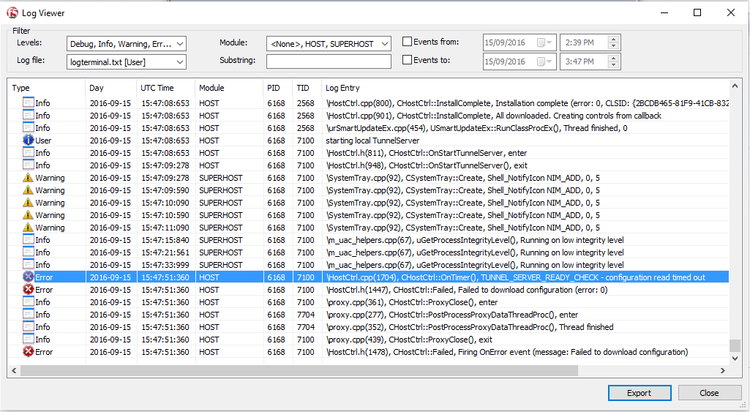Click the blue User icon in the TunnelServer row
This screenshot has width=750, height=412.
click(28, 141)
